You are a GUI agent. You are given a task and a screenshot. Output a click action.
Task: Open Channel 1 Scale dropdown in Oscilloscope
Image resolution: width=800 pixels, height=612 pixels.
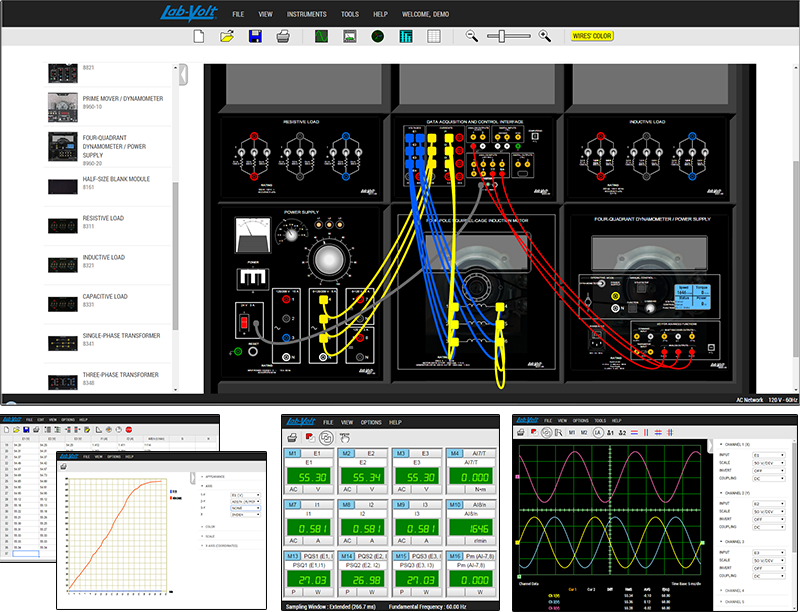coord(769,463)
